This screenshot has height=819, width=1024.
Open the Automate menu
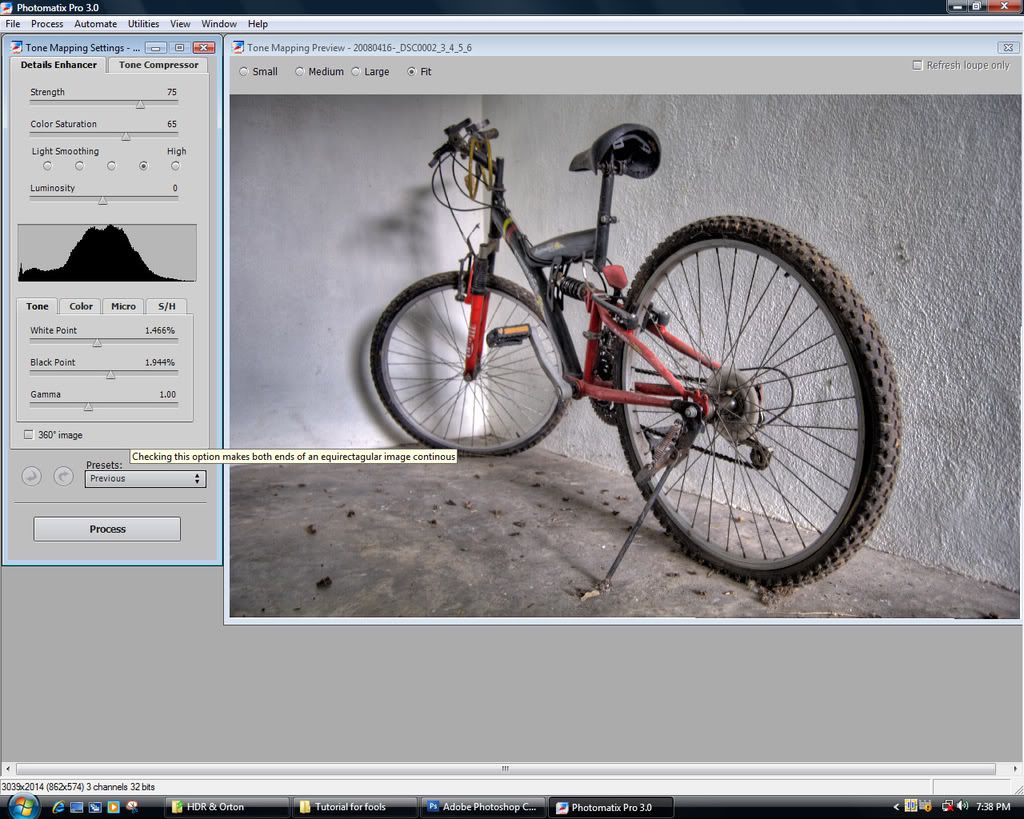[x=95, y=23]
